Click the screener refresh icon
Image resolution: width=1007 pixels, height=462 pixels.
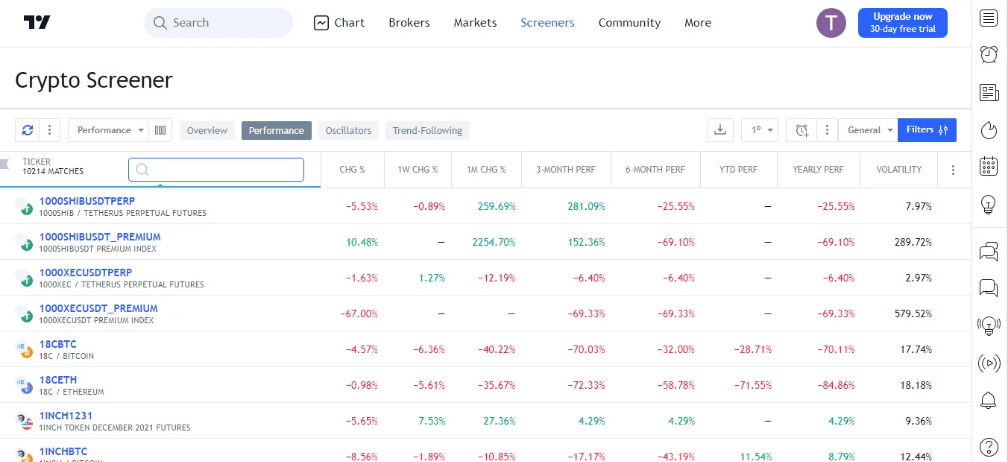point(28,130)
